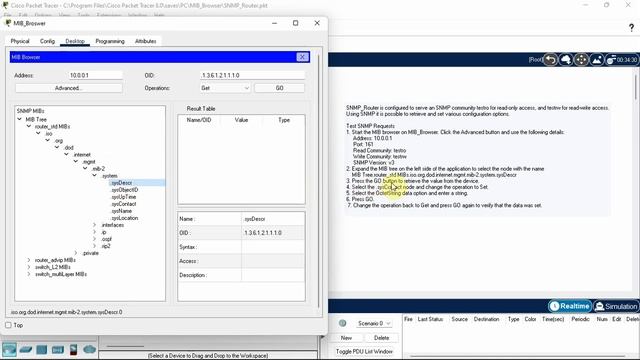Switch to Simulation mode

(616, 306)
